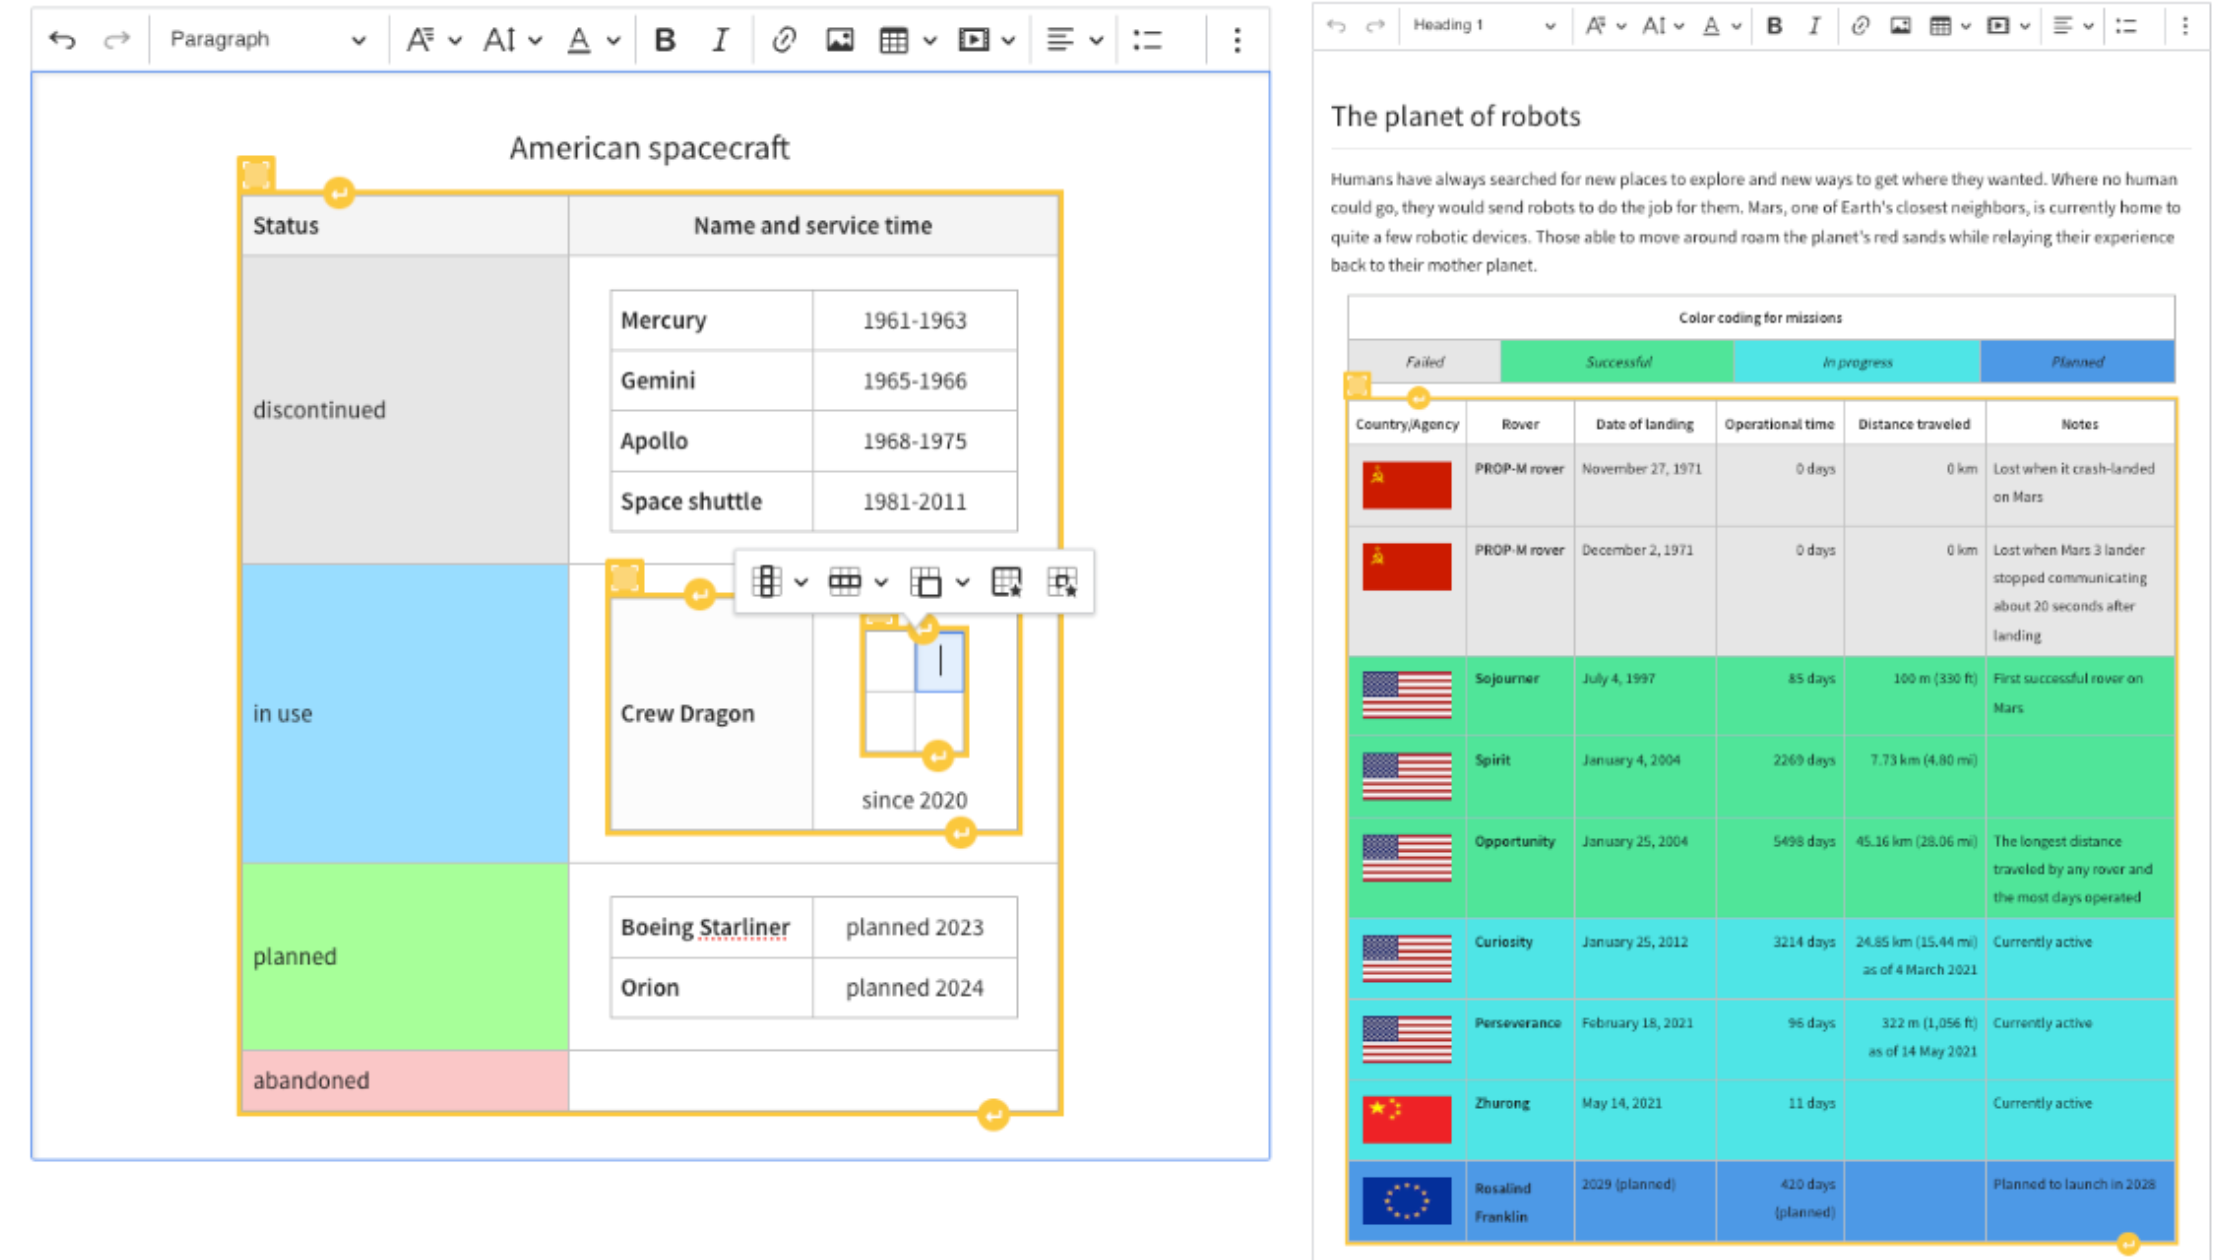The width and height of the screenshot is (2240, 1260).
Task: Toggle bulleted list in left editor
Action: coord(1147,40)
